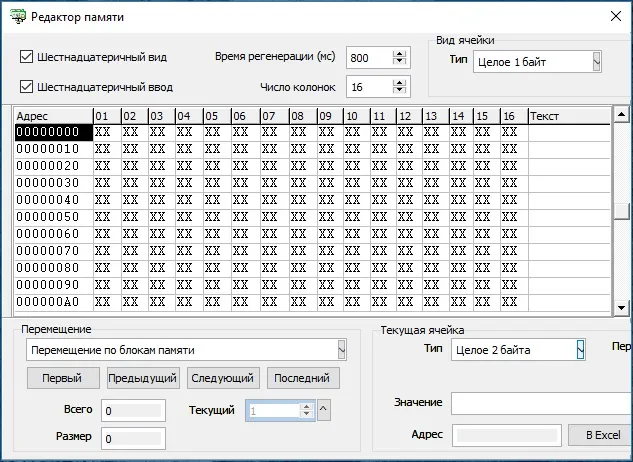
Task: Click the cell in row 00000000, column 01
Action: pos(107,132)
